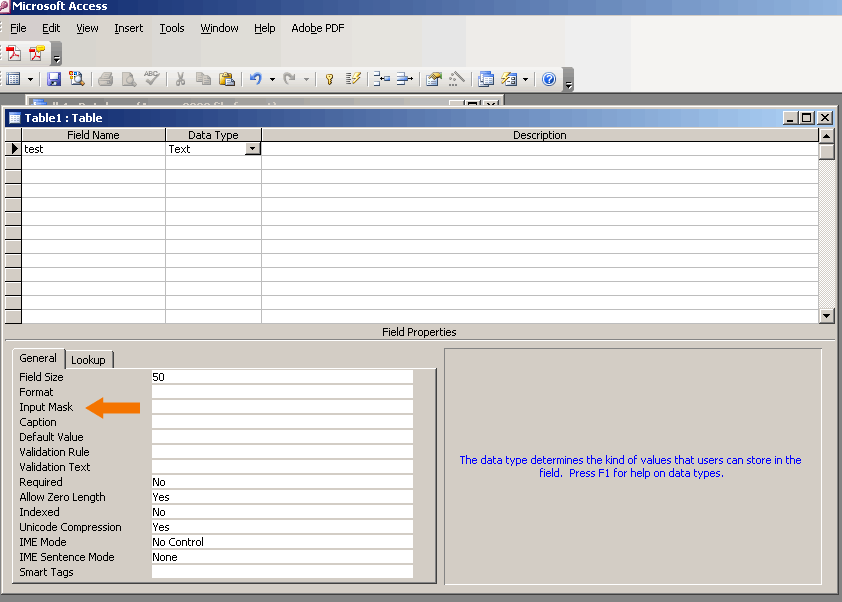Click the Delete Rows icon
The image size is (842, 602).
pyautogui.click(x=404, y=79)
